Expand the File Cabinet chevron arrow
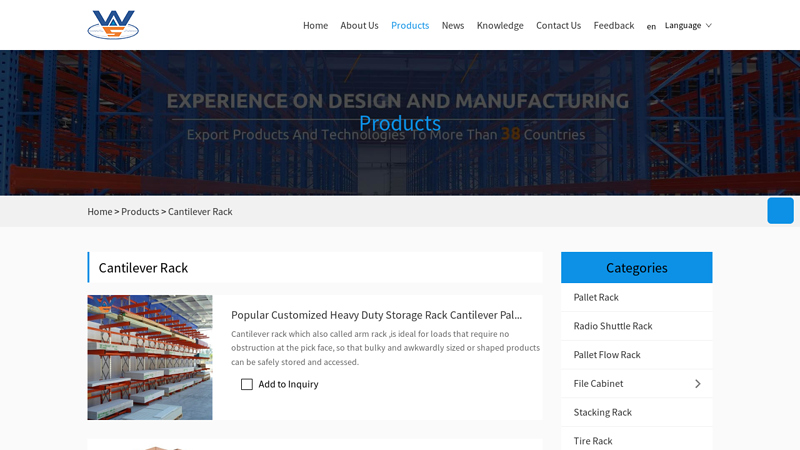The height and width of the screenshot is (450, 800). 697,384
